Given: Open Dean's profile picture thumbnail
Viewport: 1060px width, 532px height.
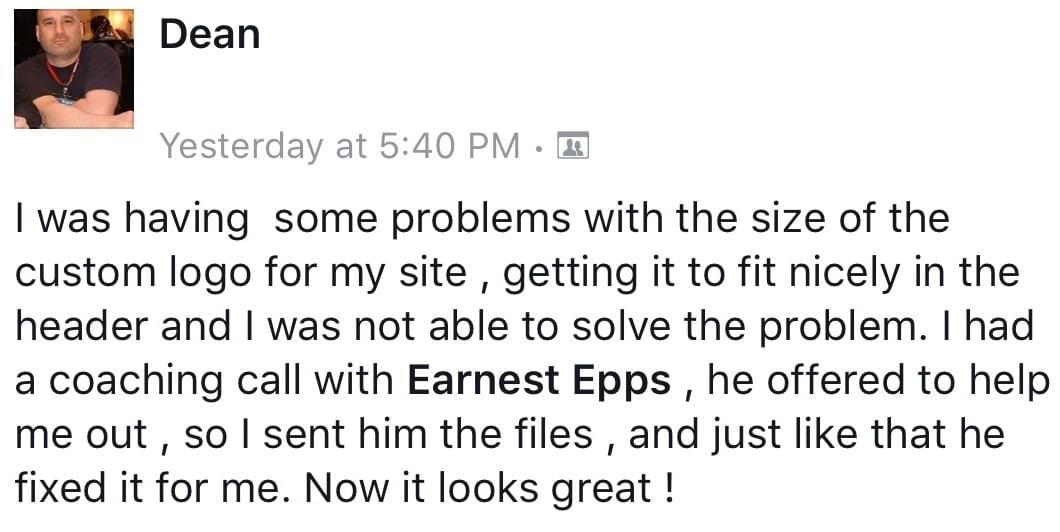Looking at the screenshot, I should coord(74,68).
